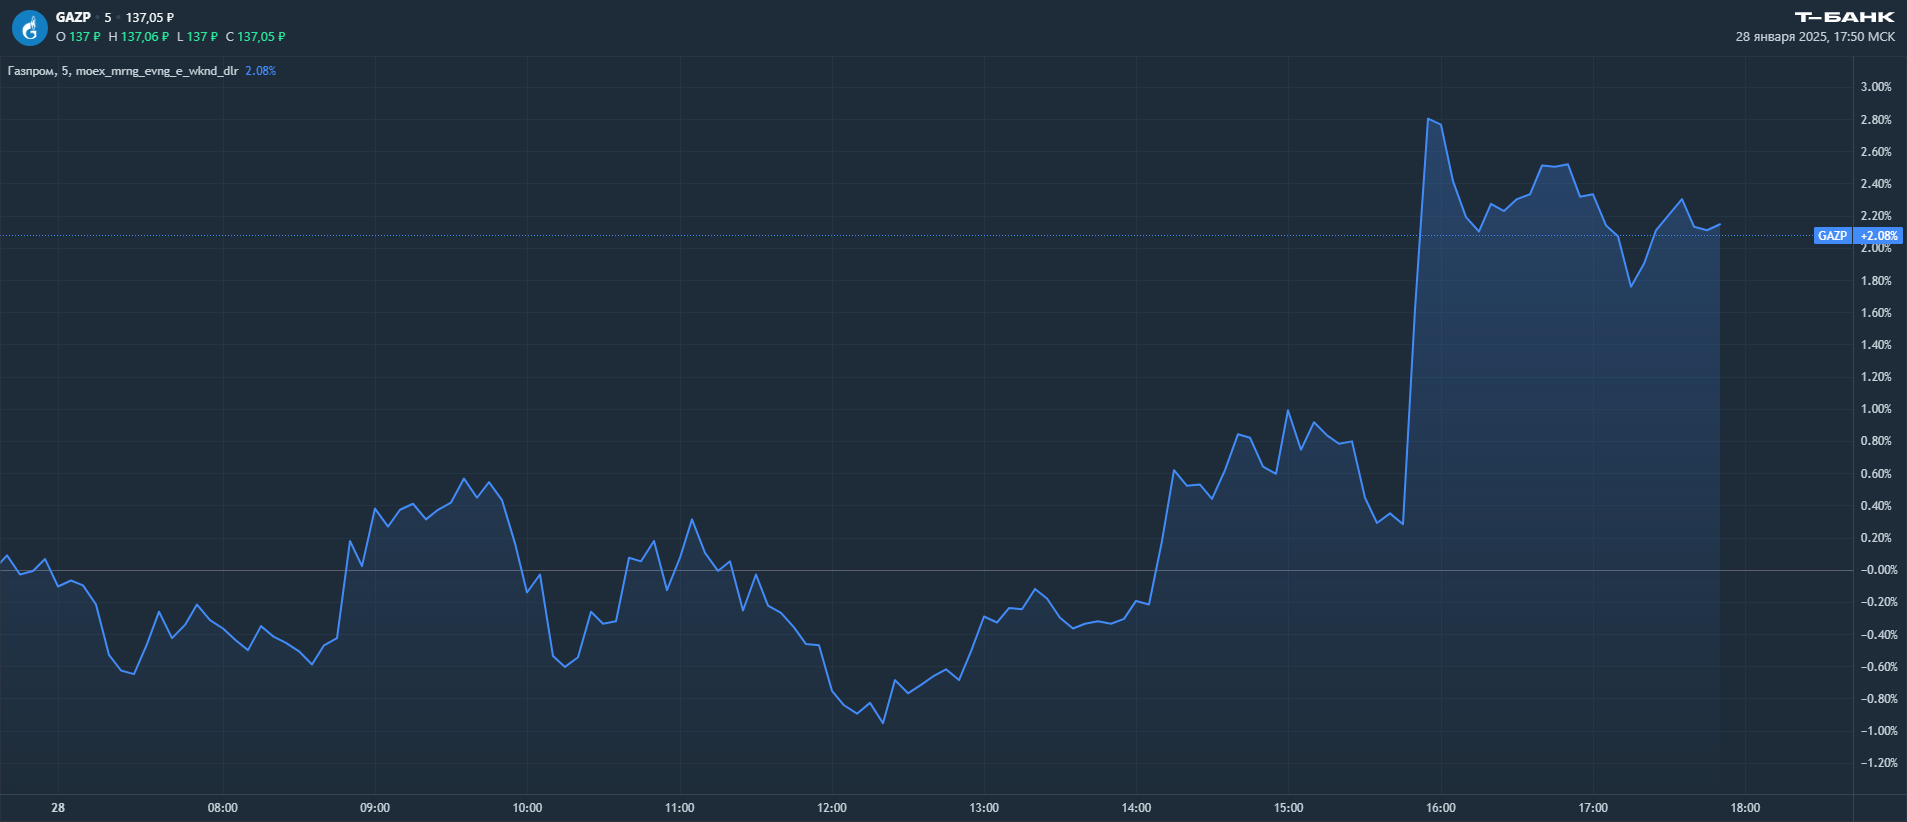Click the Т-Банк logo
The width and height of the screenshot is (1907, 822).
pos(1844,17)
